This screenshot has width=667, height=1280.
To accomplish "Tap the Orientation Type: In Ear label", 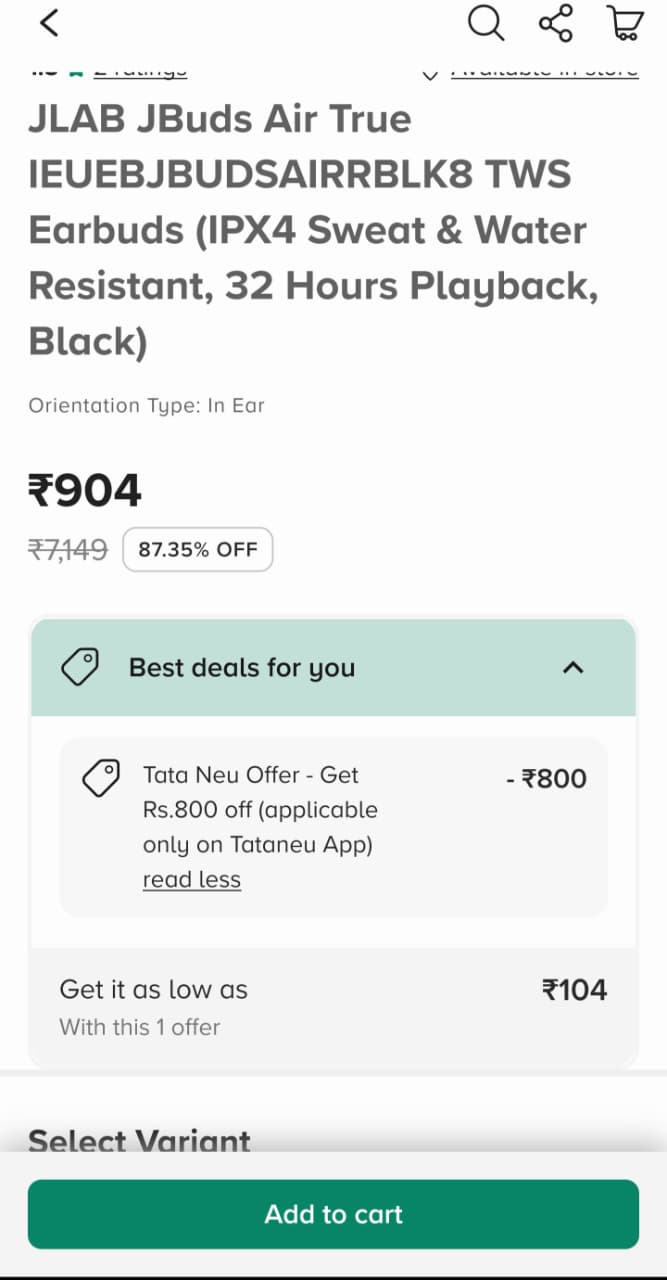I will pos(146,406).
